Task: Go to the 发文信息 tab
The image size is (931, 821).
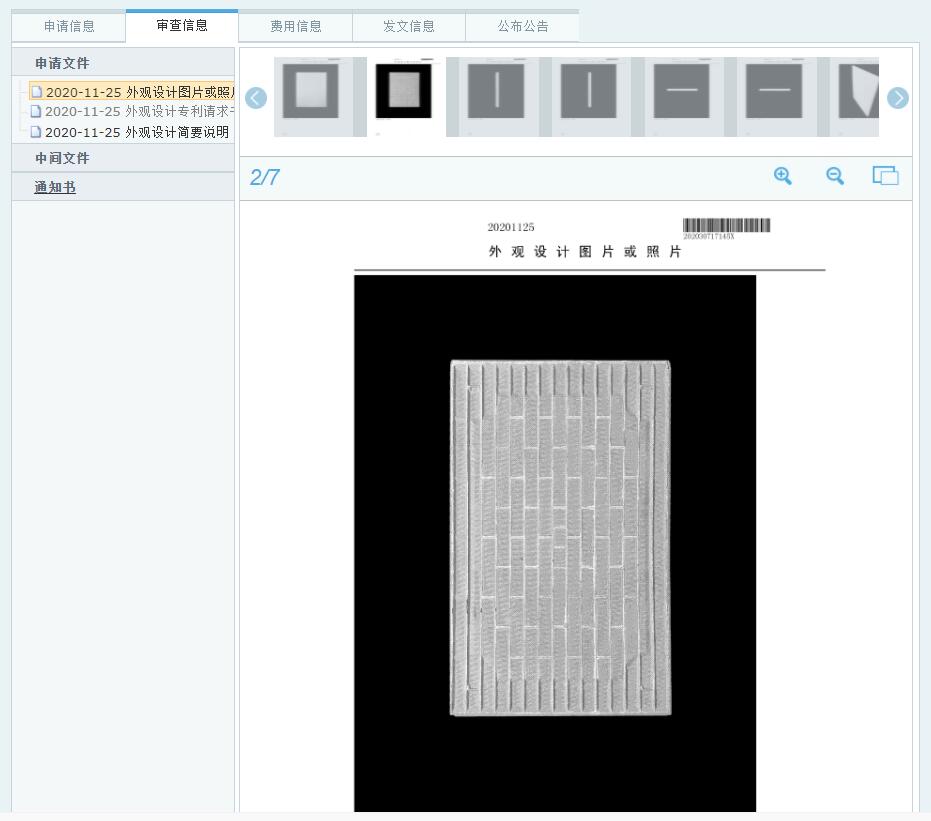Action: coord(409,27)
